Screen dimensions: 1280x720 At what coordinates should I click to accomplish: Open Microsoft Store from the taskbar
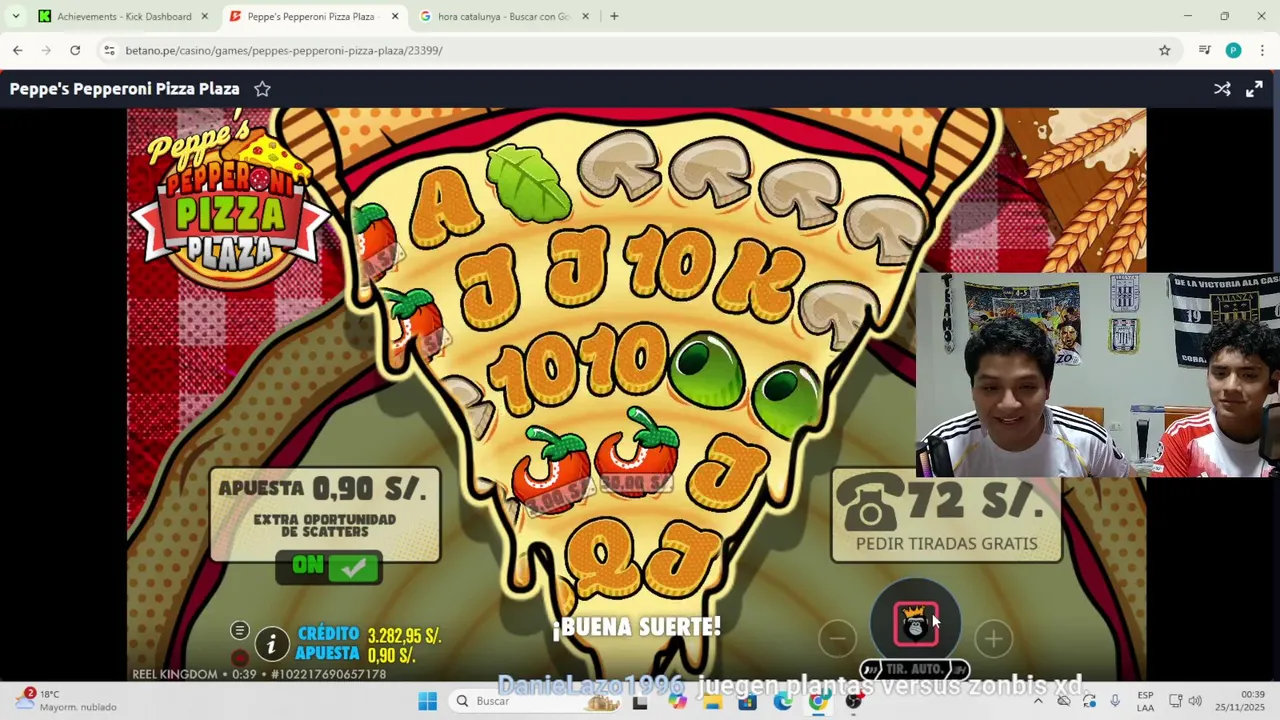click(748, 701)
